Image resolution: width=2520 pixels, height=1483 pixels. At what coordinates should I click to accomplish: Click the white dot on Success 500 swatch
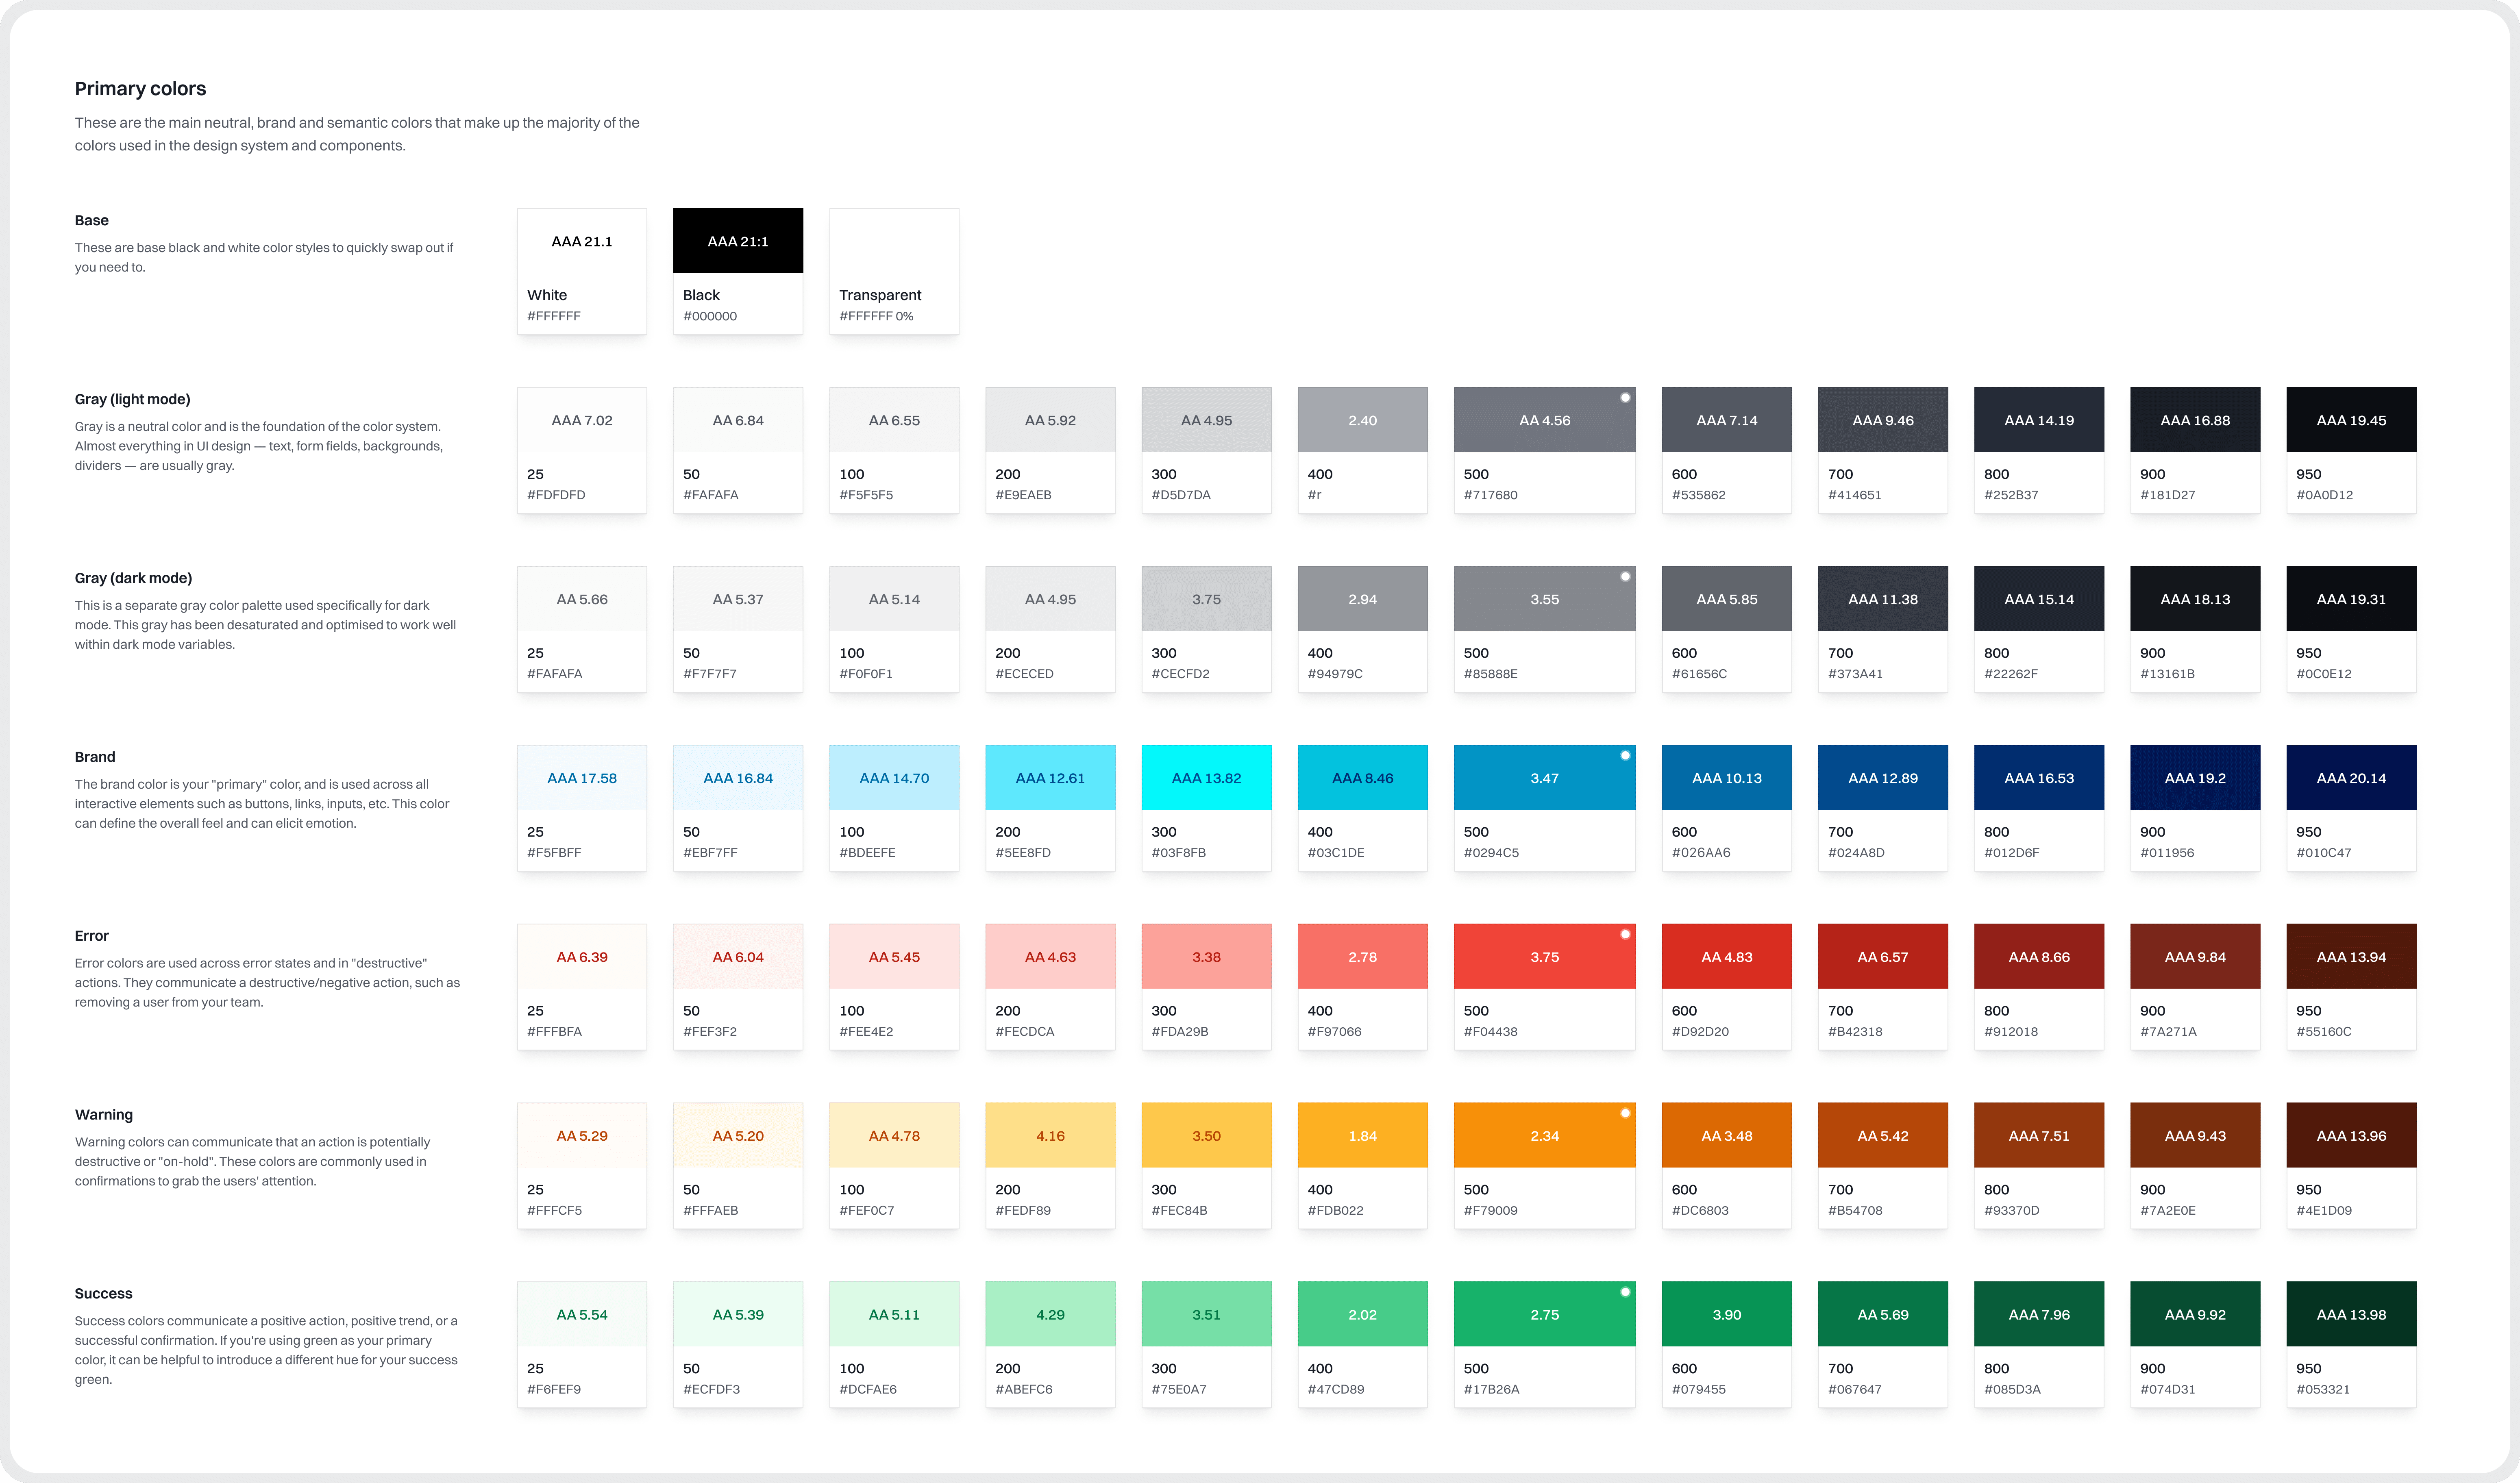point(1625,1292)
